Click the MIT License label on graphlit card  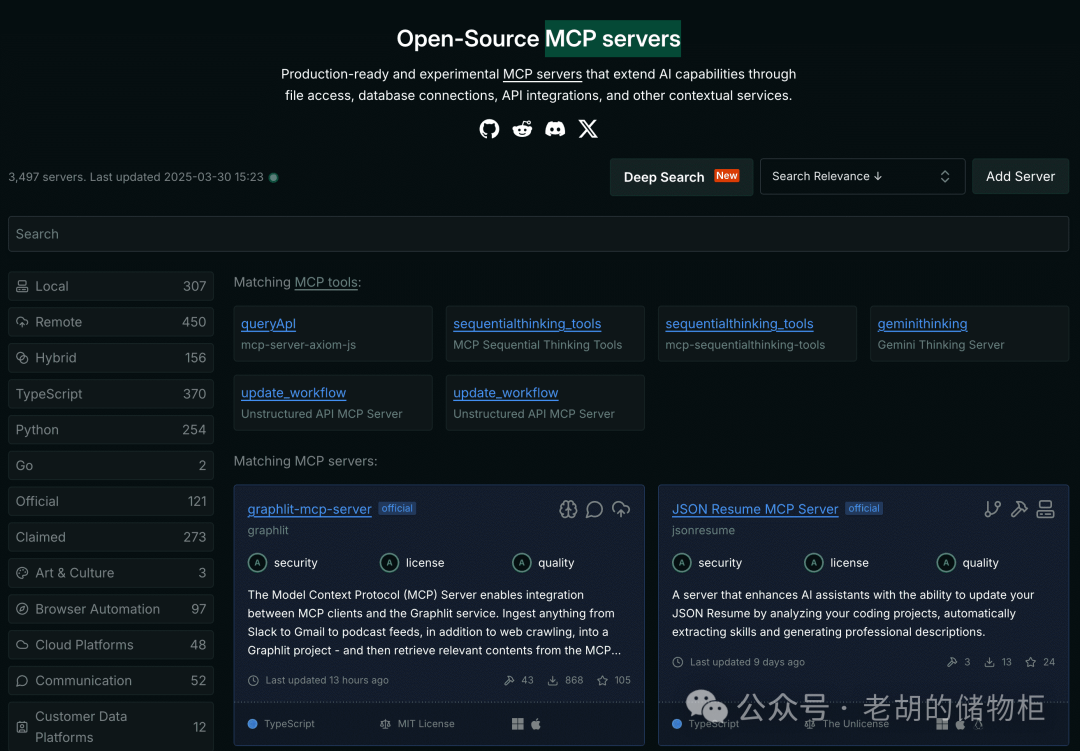coord(426,724)
